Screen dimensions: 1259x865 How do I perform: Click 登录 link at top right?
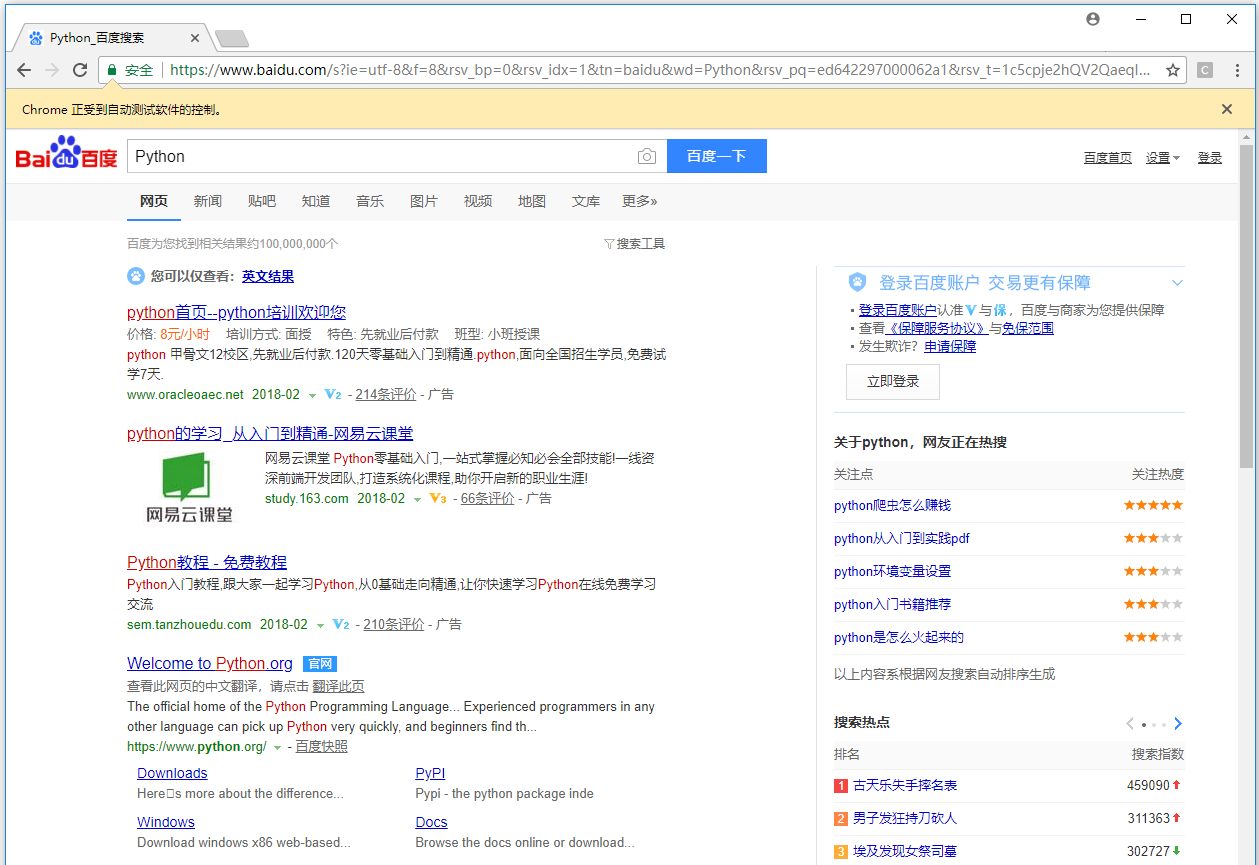1210,157
